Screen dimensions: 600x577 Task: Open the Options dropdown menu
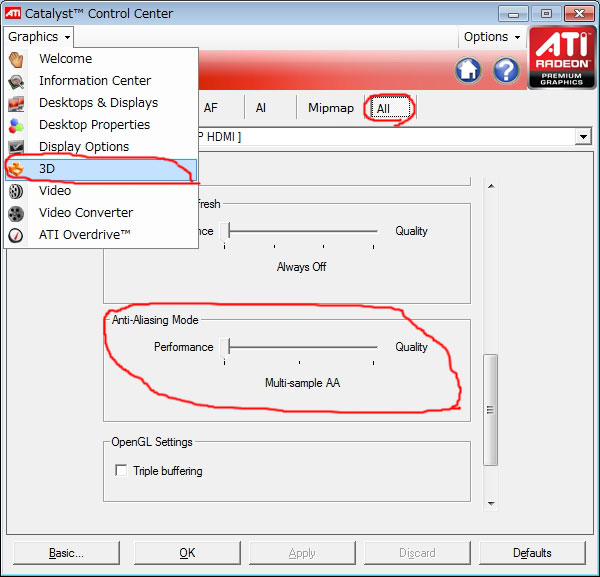pos(492,37)
